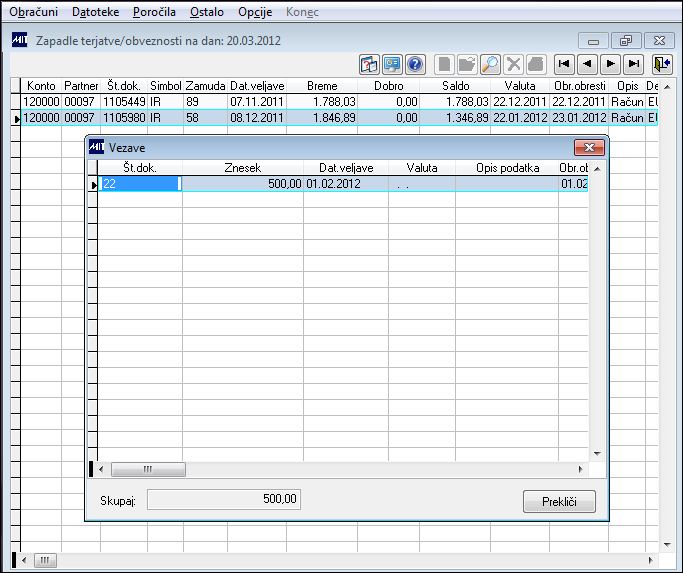
Task: Click the monitor screen toolbar icon
Action: point(392,64)
